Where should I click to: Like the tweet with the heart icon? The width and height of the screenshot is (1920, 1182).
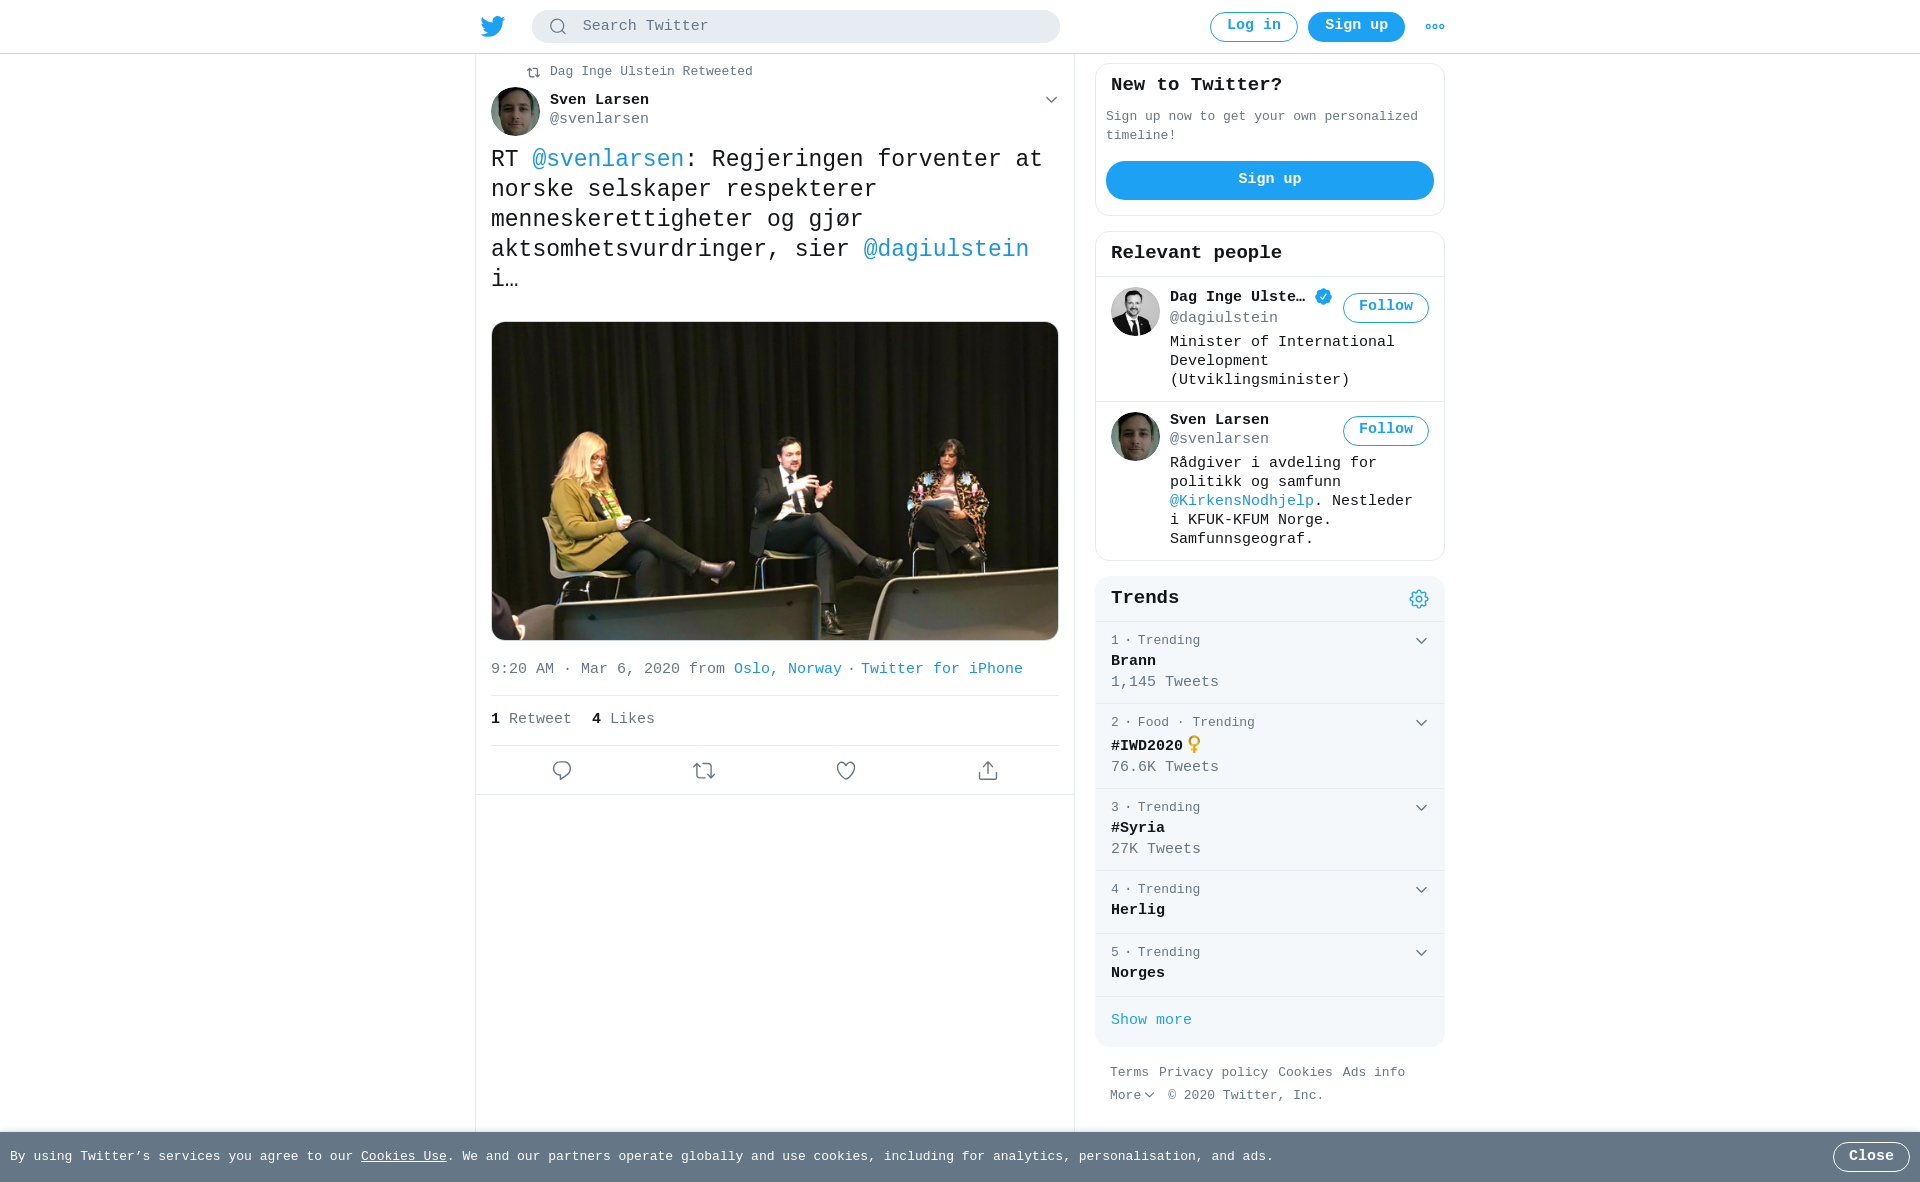tap(846, 770)
